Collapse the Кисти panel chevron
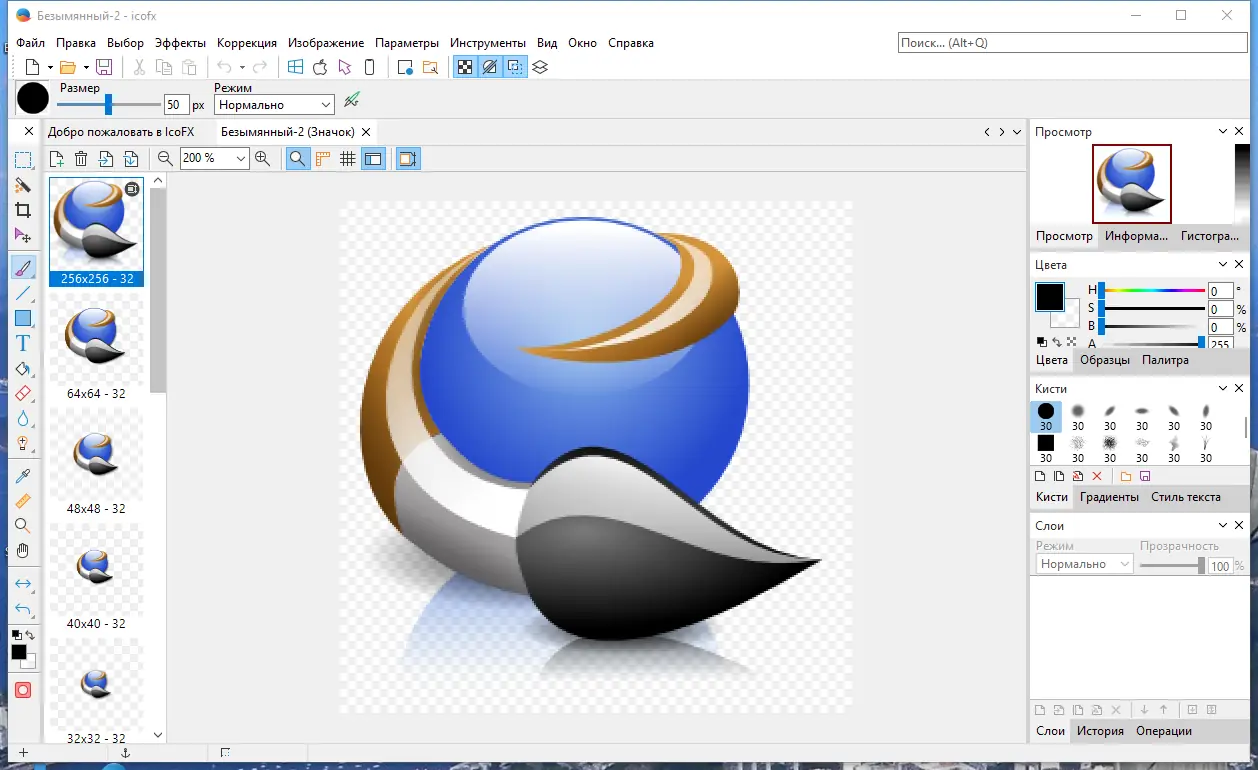Image resolution: width=1258 pixels, height=770 pixels. click(x=1223, y=389)
